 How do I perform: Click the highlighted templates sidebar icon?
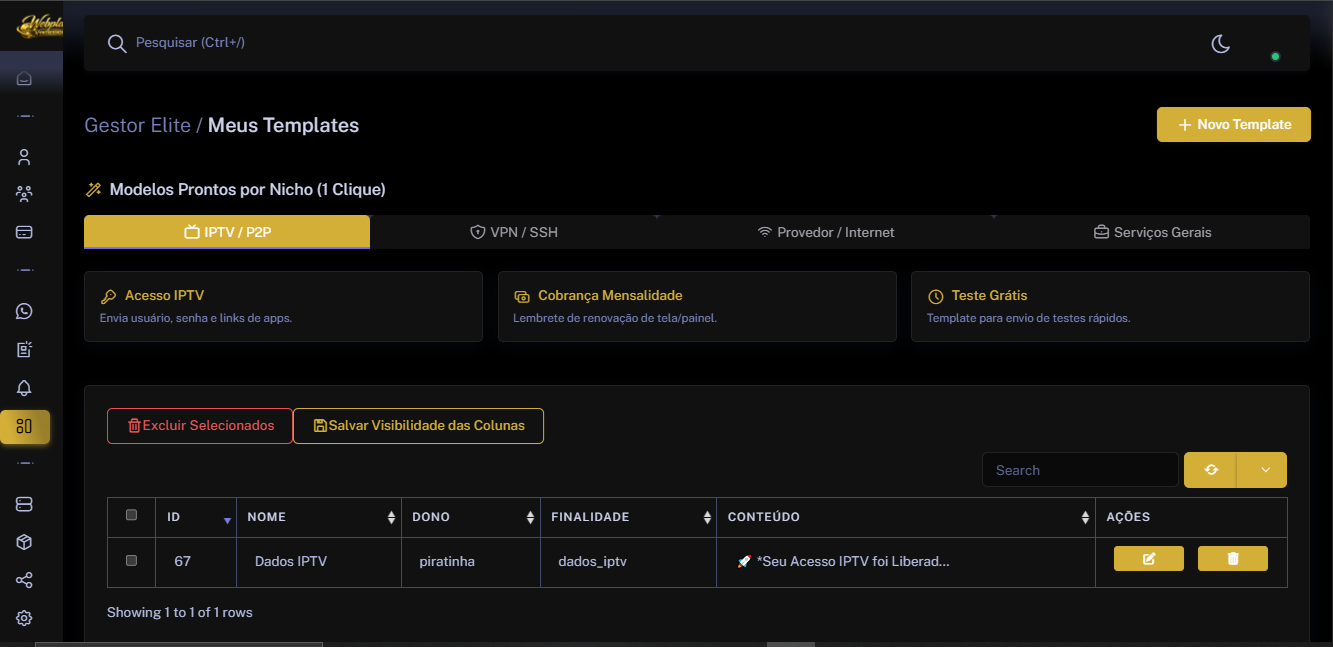(x=25, y=426)
